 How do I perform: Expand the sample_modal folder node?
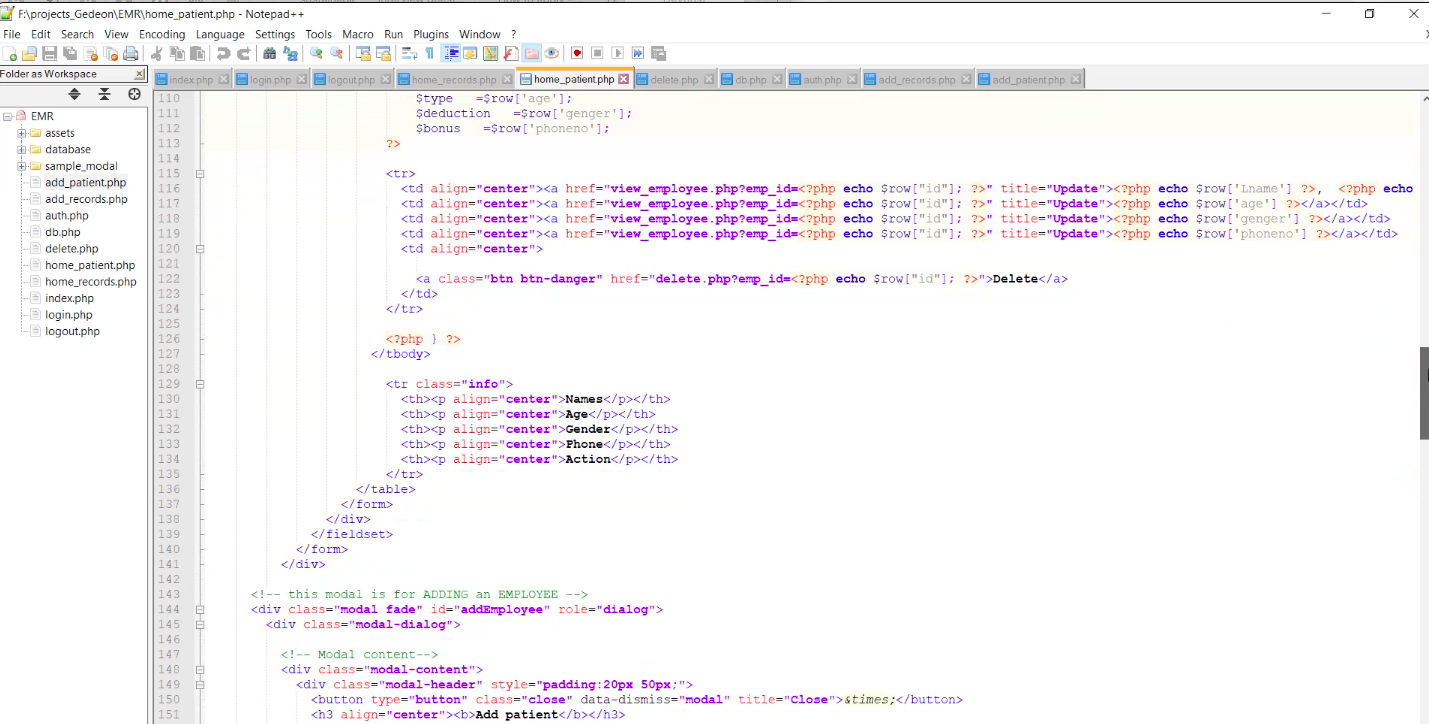[x=21, y=166]
